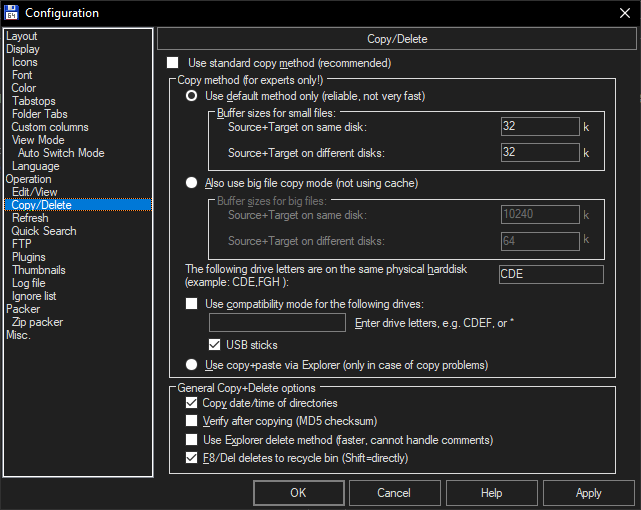Enable Use Explorer delete method option
This screenshot has height=510, width=641.
[192, 440]
